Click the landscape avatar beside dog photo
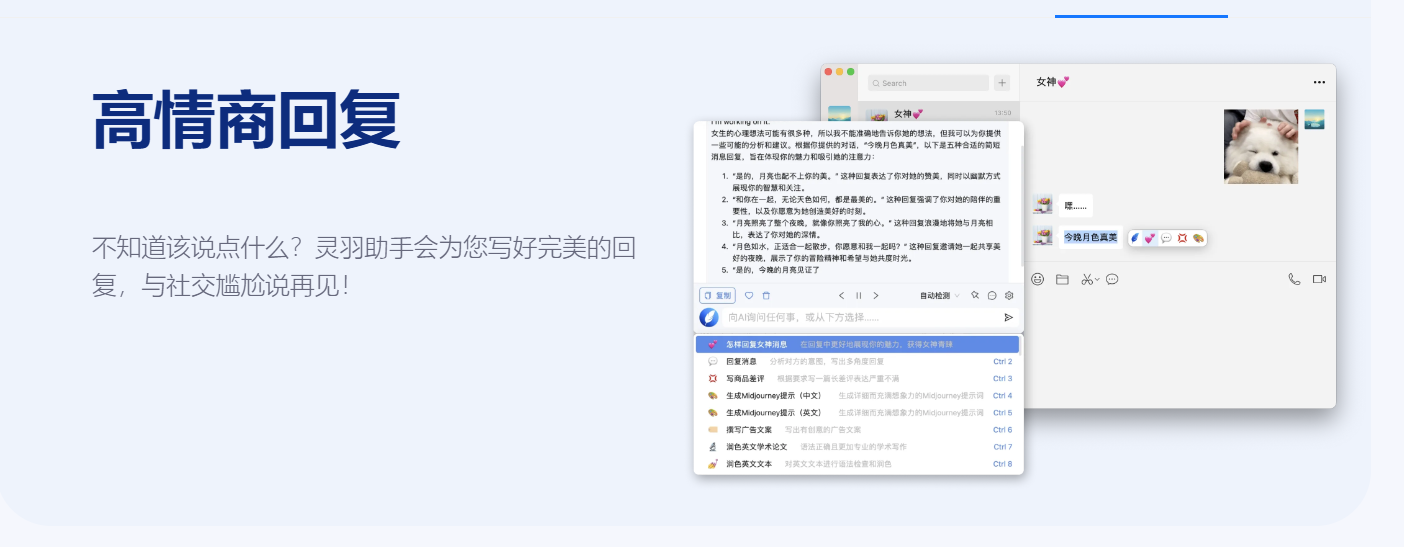The width and height of the screenshot is (1404, 547). (1315, 119)
